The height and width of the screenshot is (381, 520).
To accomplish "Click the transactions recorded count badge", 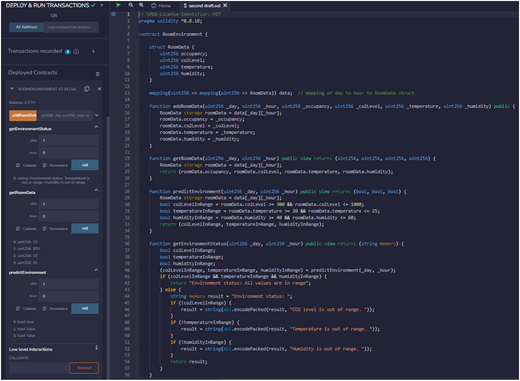I will click(x=68, y=52).
